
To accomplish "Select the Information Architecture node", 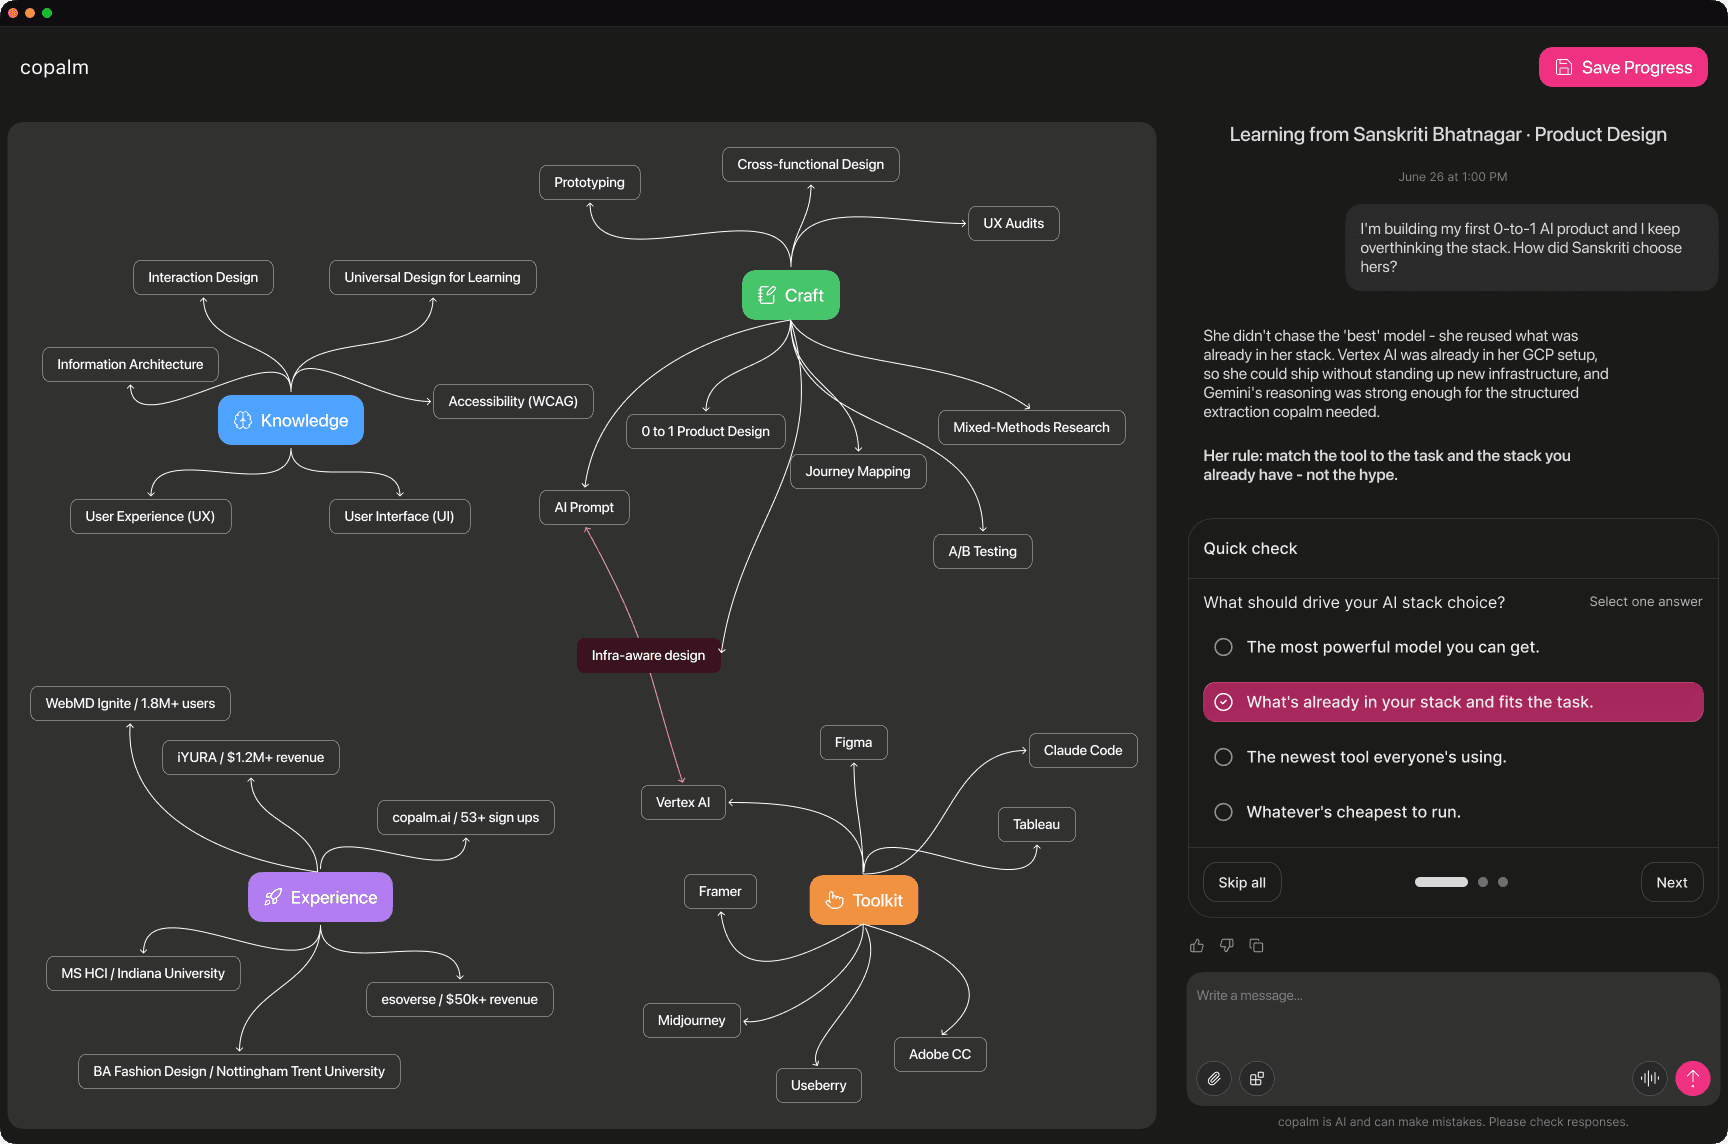I will pos(130,364).
